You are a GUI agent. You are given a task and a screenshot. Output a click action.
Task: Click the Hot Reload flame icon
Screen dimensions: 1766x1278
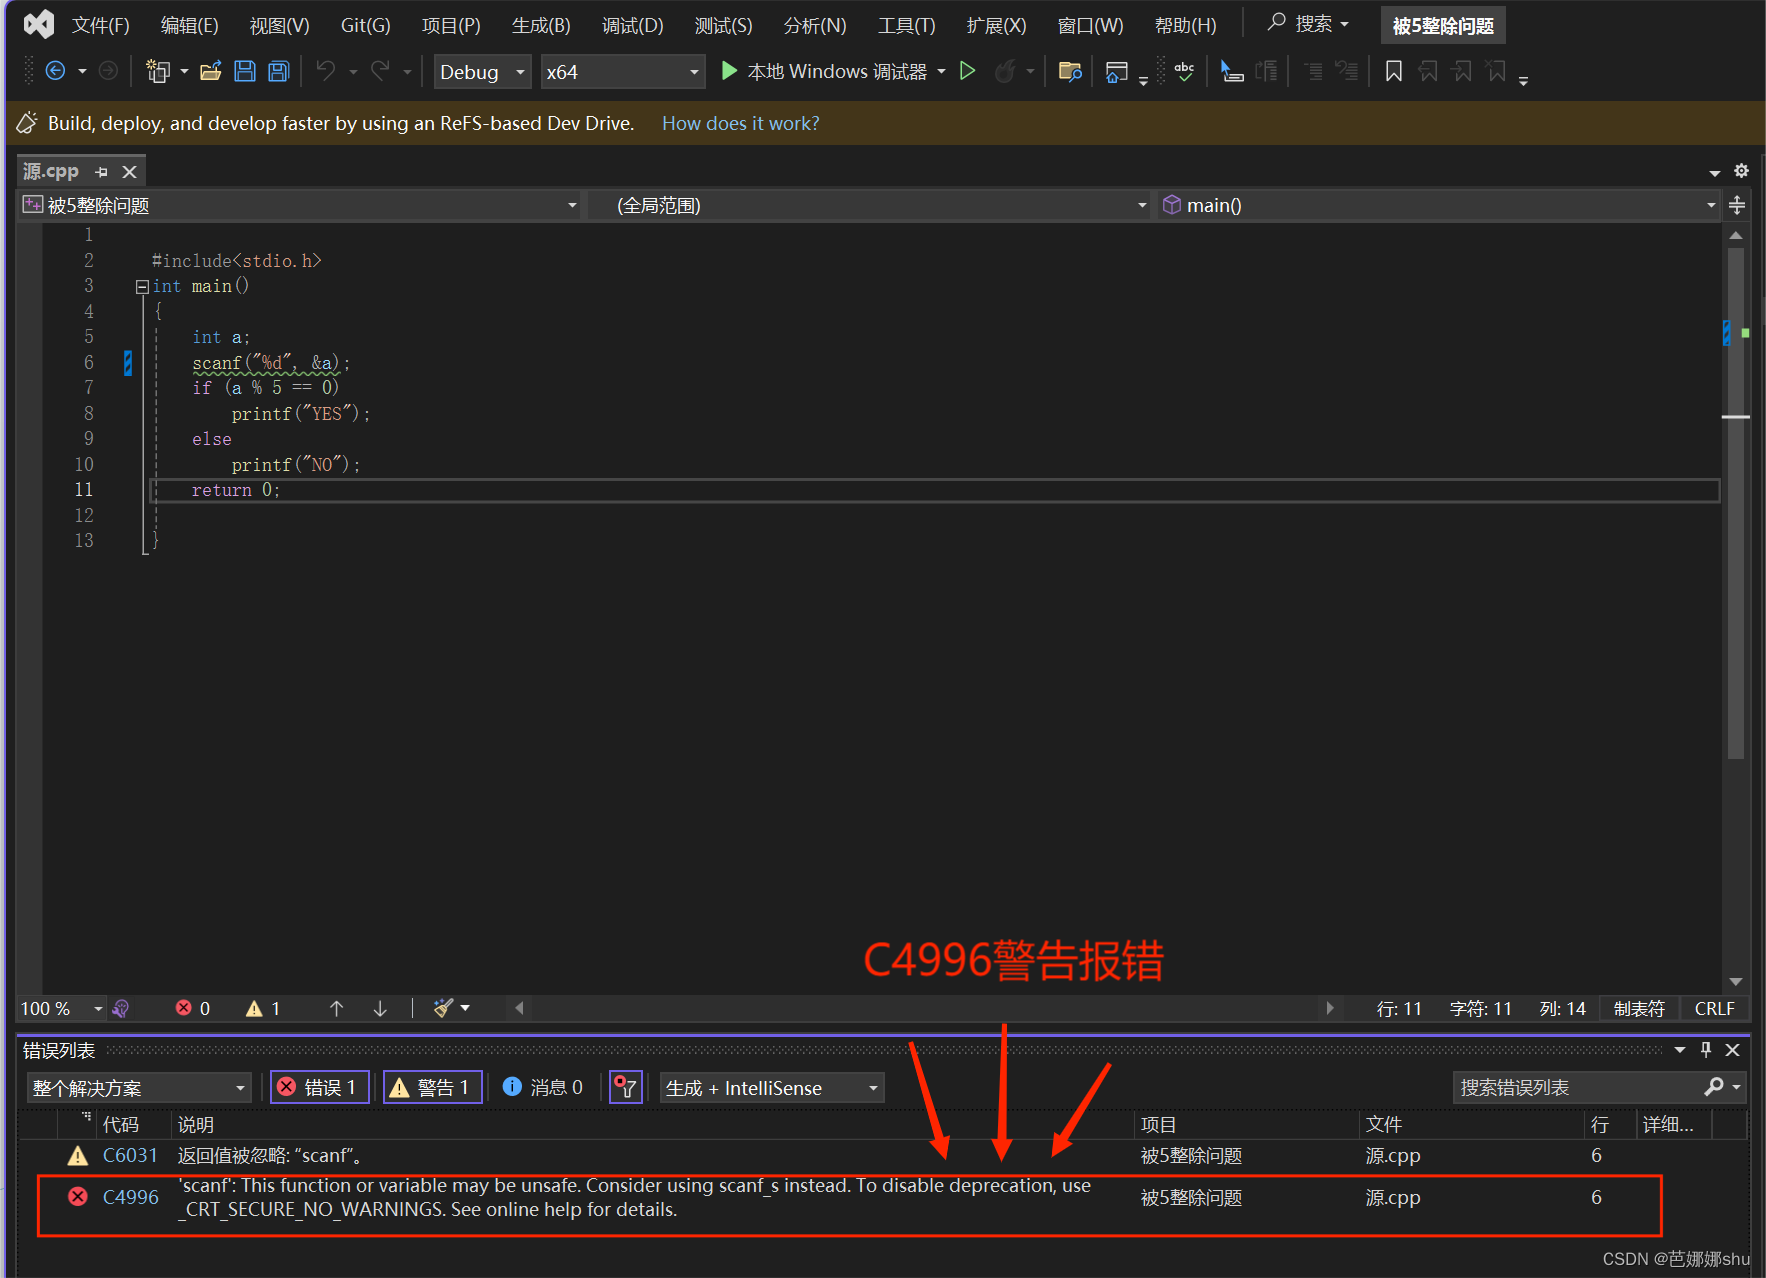coord(1007,71)
